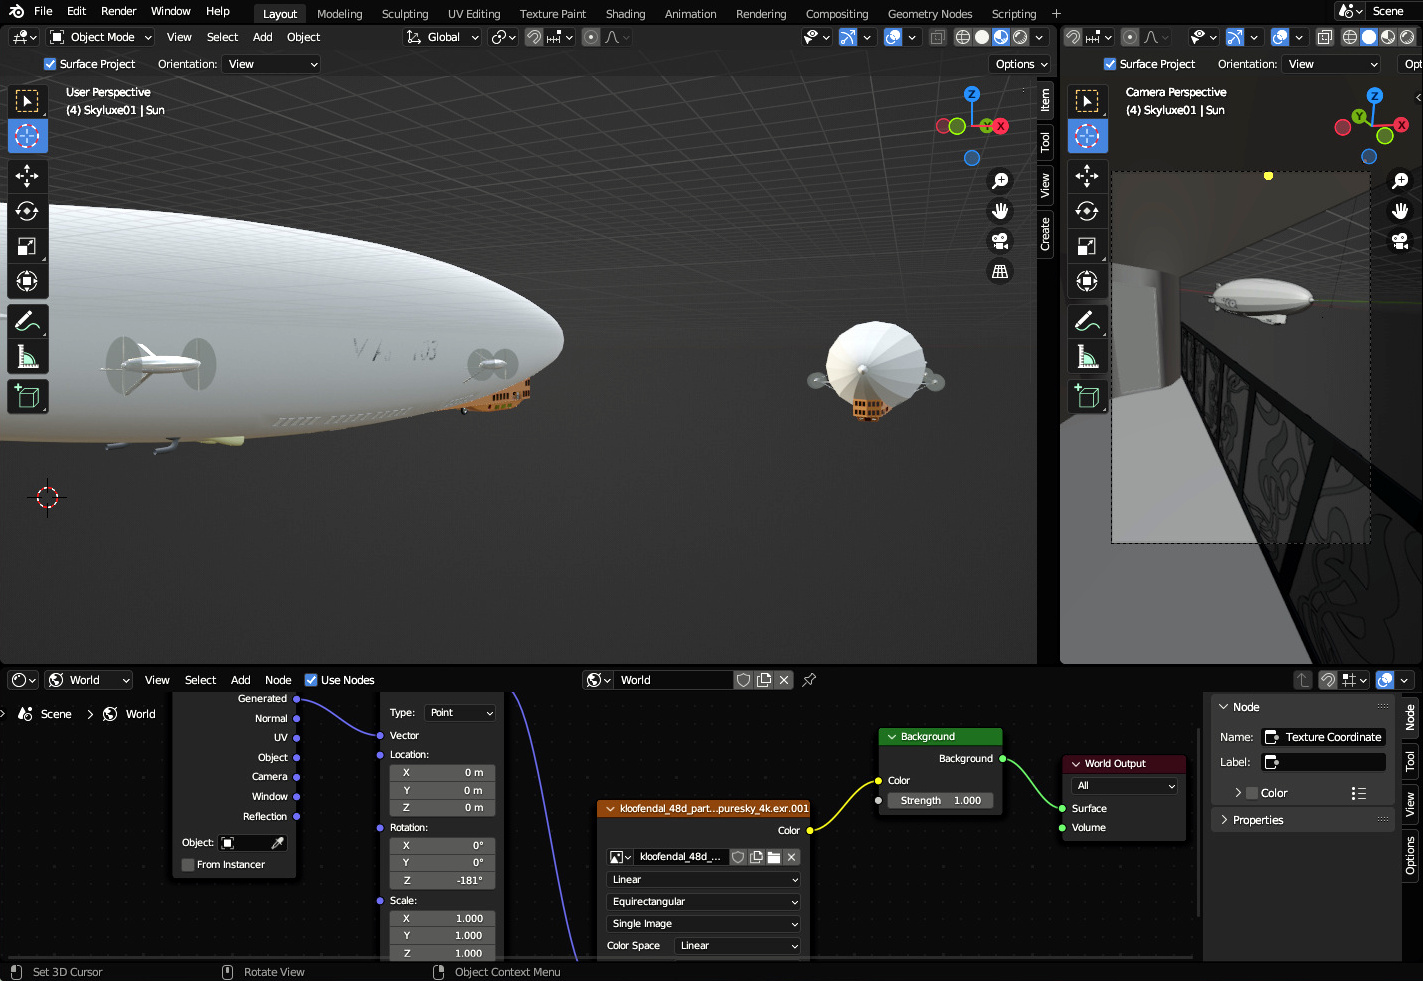Open left viewport Orientation View dropdown

(x=272, y=64)
